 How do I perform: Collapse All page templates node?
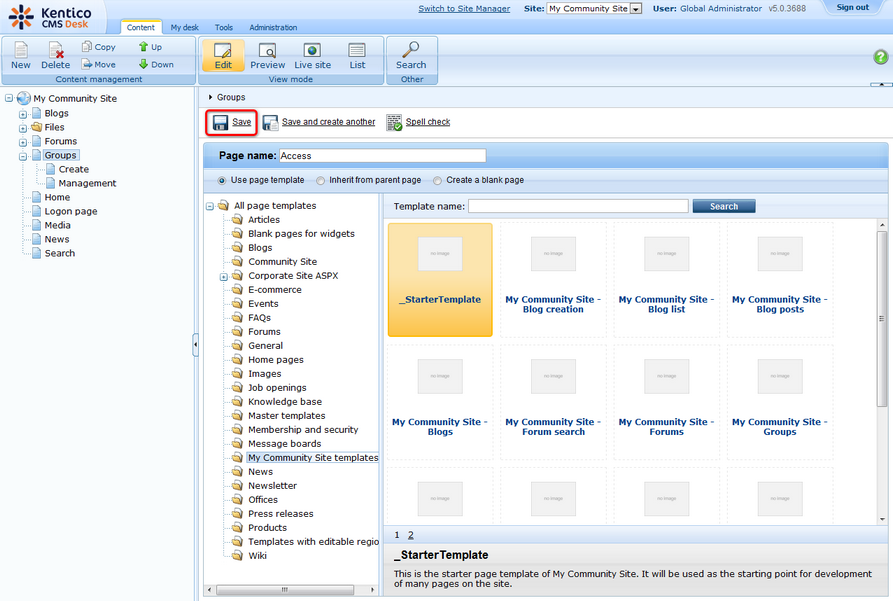tap(210, 206)
